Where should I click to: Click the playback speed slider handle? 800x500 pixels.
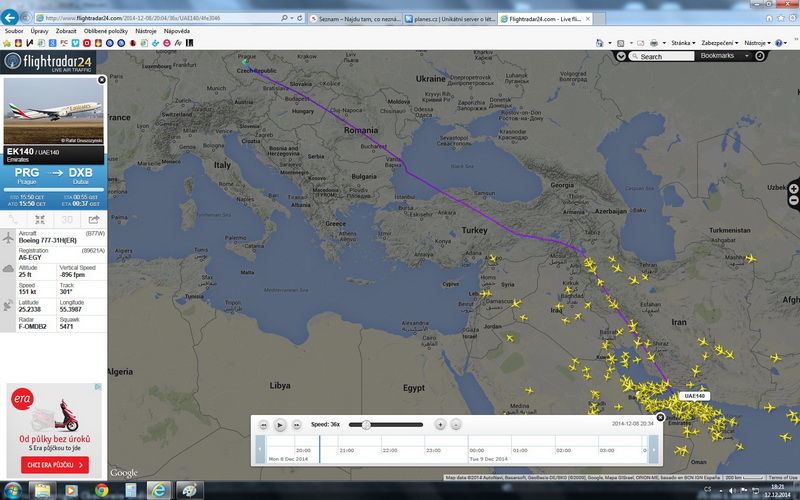point(366,424)
